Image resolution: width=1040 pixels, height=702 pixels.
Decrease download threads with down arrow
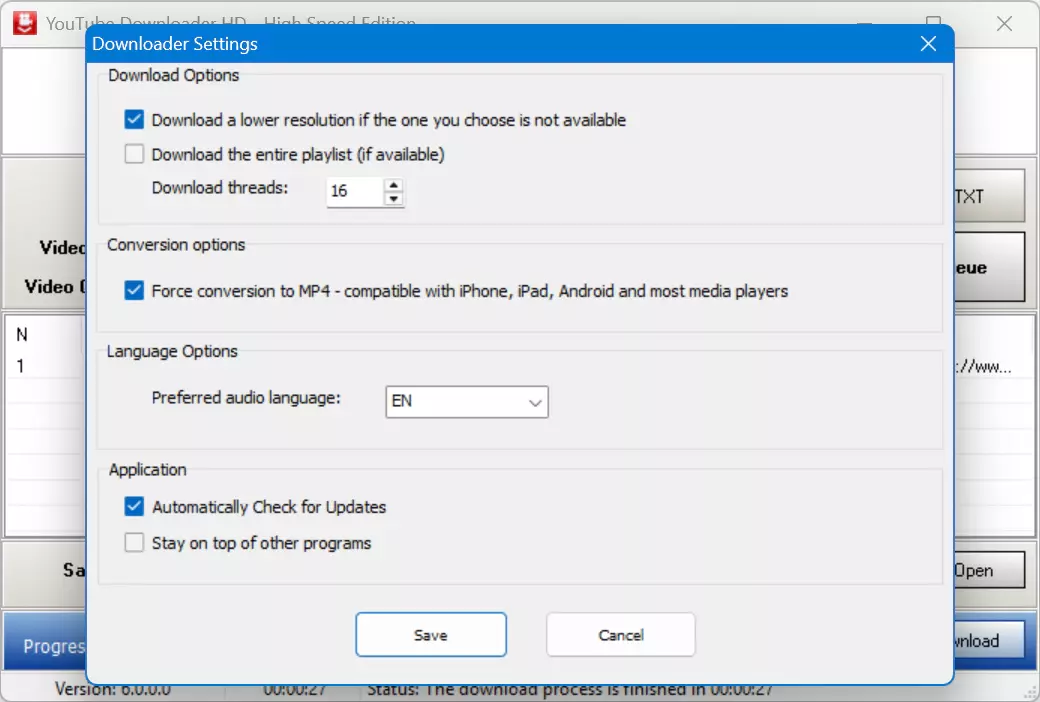(394, 198)
